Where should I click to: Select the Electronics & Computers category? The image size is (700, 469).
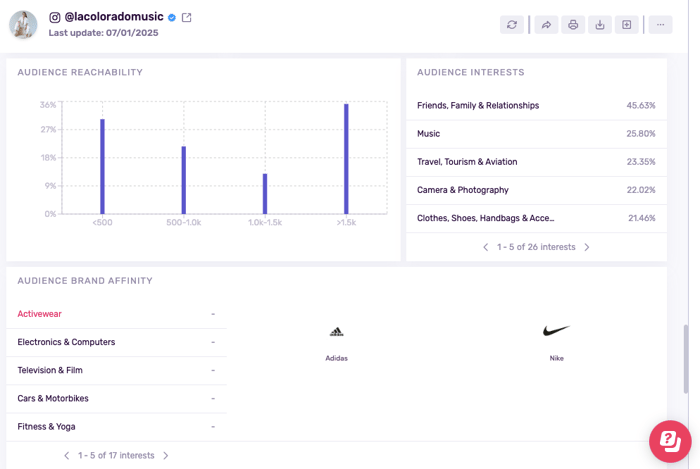(x=66, y=342)
